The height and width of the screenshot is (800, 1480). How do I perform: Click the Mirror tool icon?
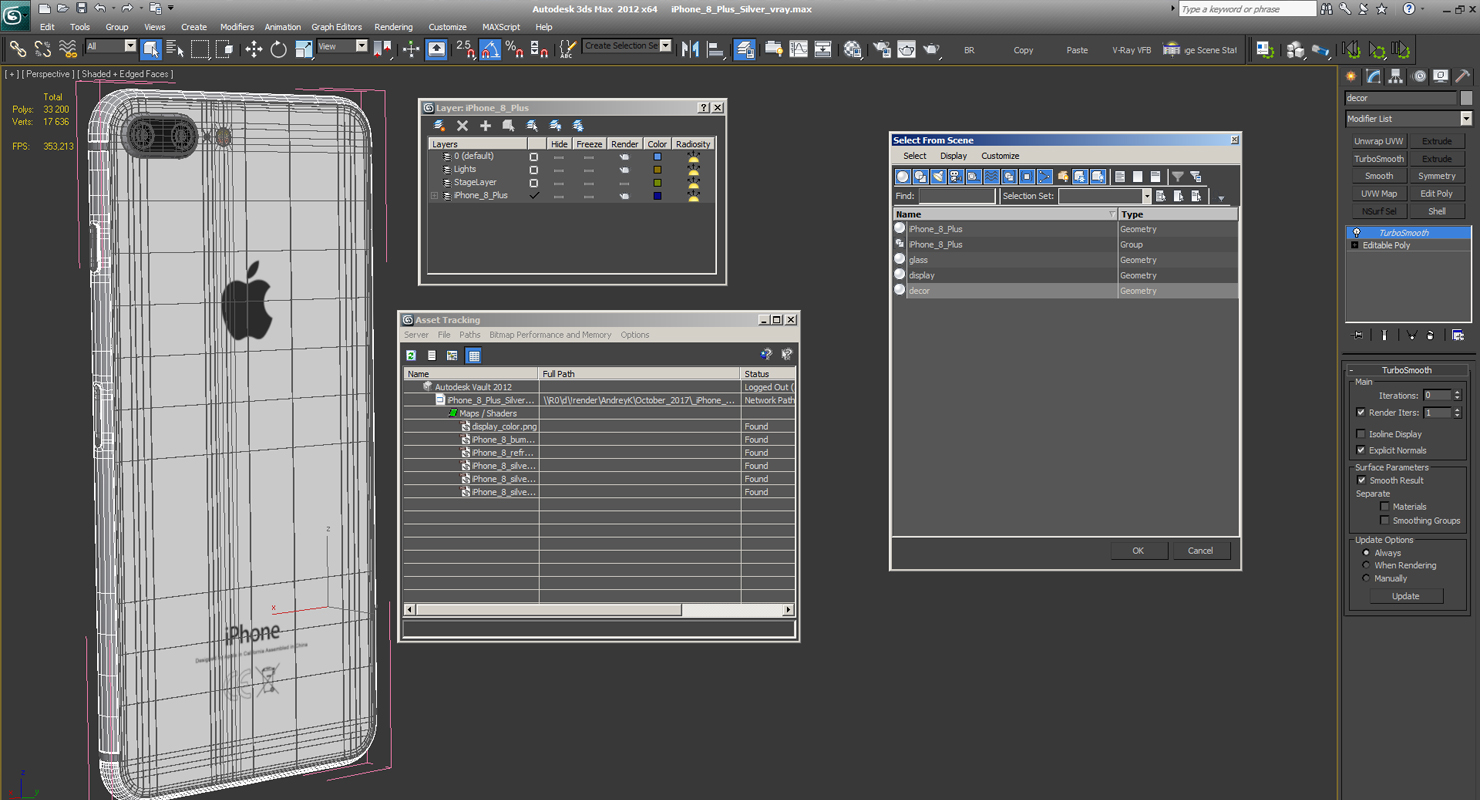click(690, 48)
